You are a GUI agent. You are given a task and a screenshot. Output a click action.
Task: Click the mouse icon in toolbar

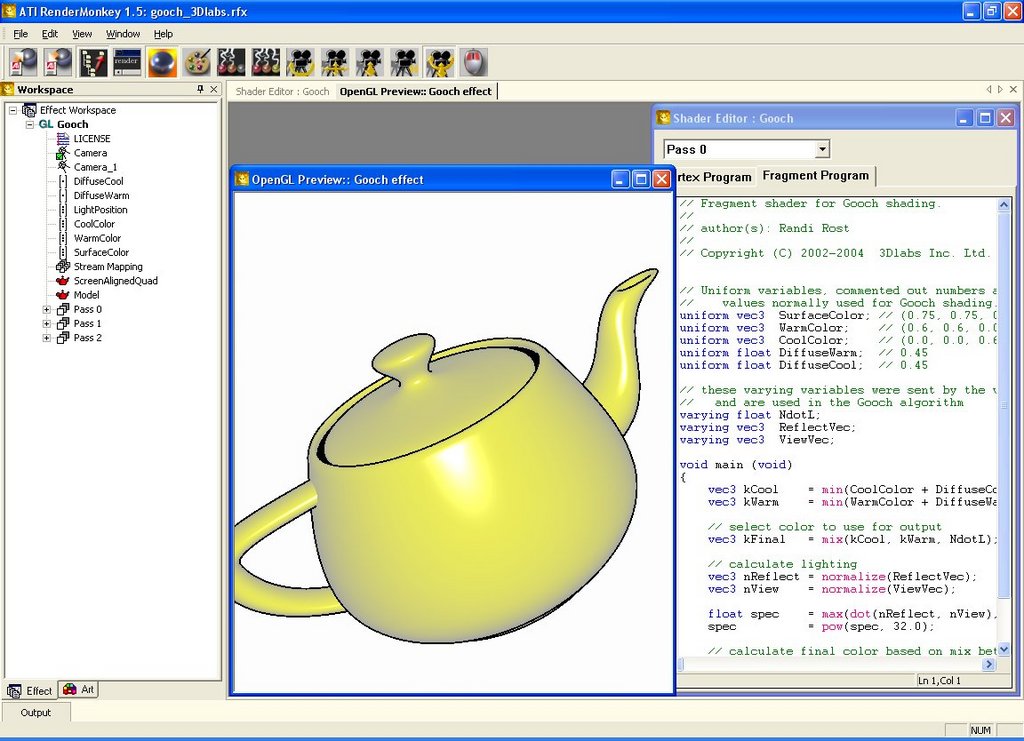pyautogui.click(x=474, y=62)
